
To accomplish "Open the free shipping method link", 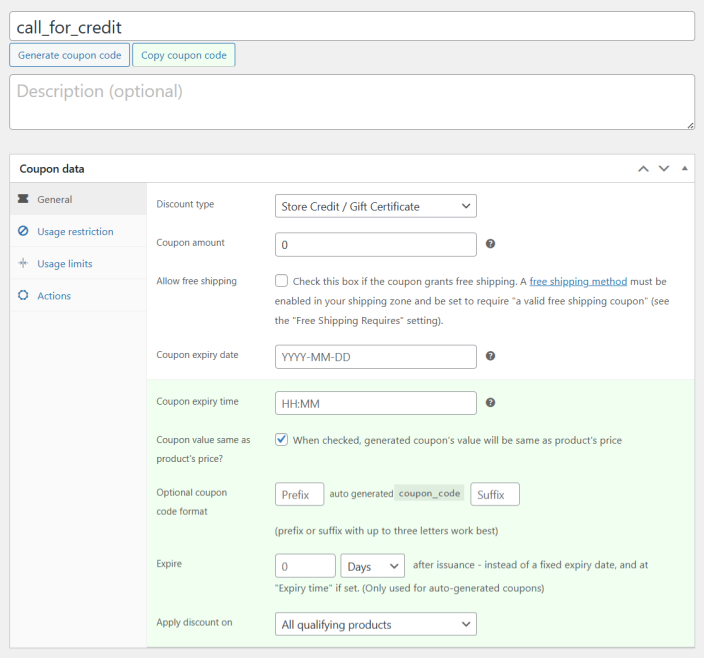I will click(x=576, y=282).
